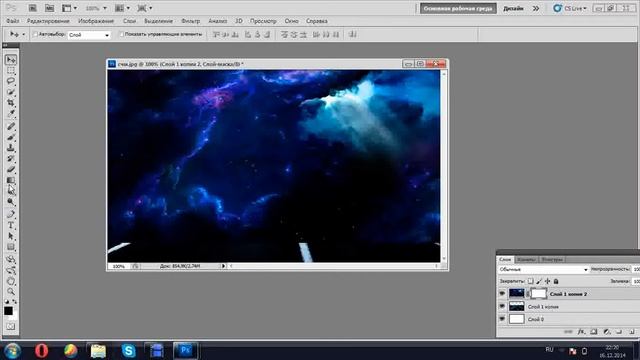The width and height of the screenshot is (640, 360).
Task: Open Screen Mode dropdown
Action: coord(145,8)
